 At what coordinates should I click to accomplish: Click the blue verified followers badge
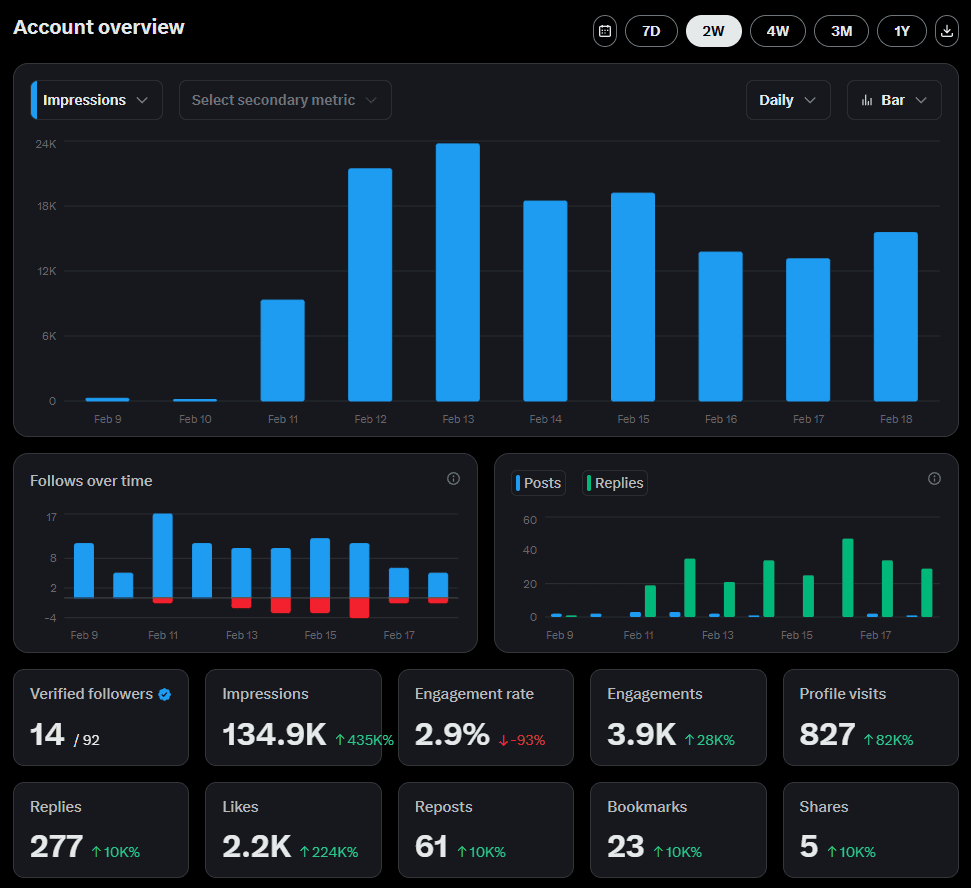pyautogui.click(x=163, y=693)
